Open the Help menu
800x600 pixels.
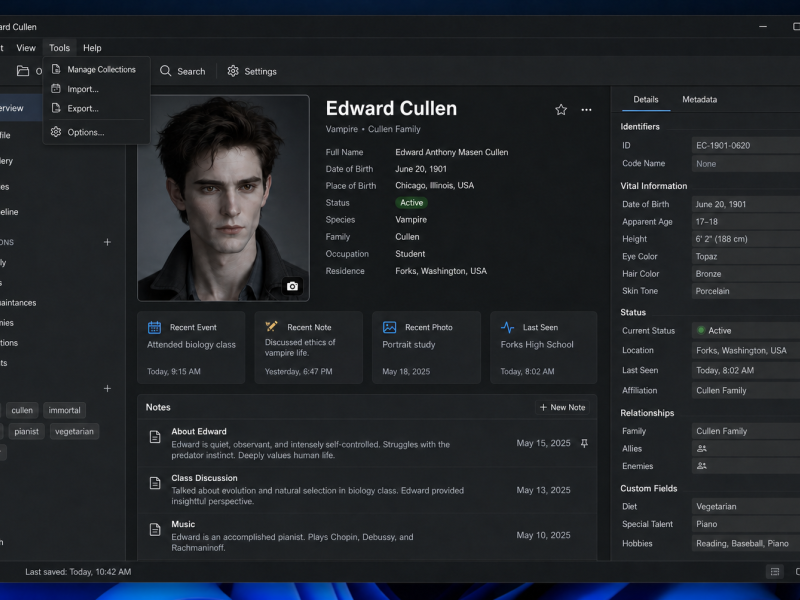click(92, 48)
